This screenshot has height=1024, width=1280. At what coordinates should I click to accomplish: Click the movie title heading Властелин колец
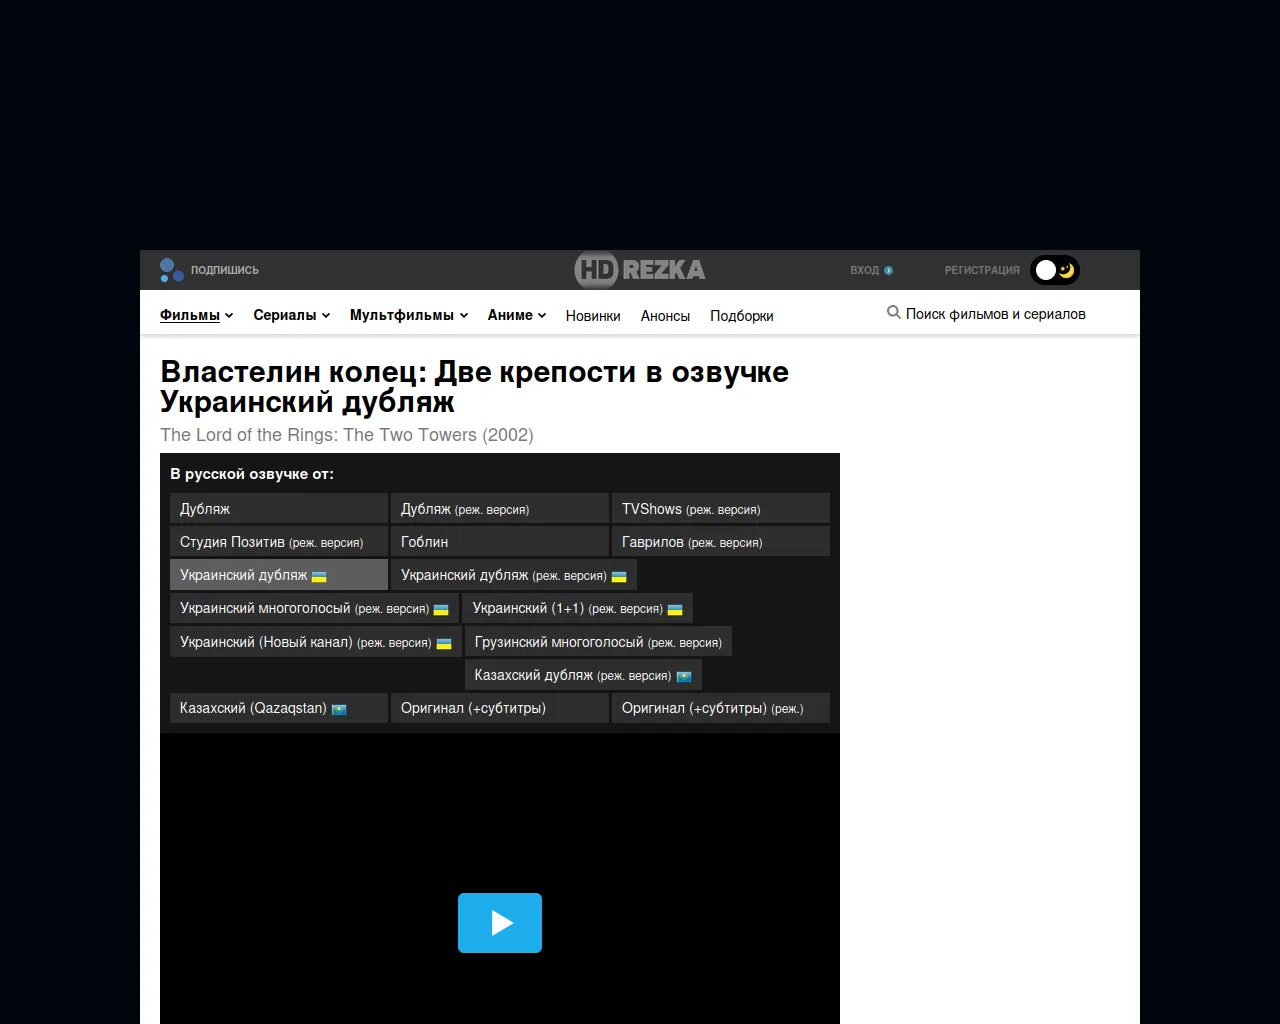[474, 387]
